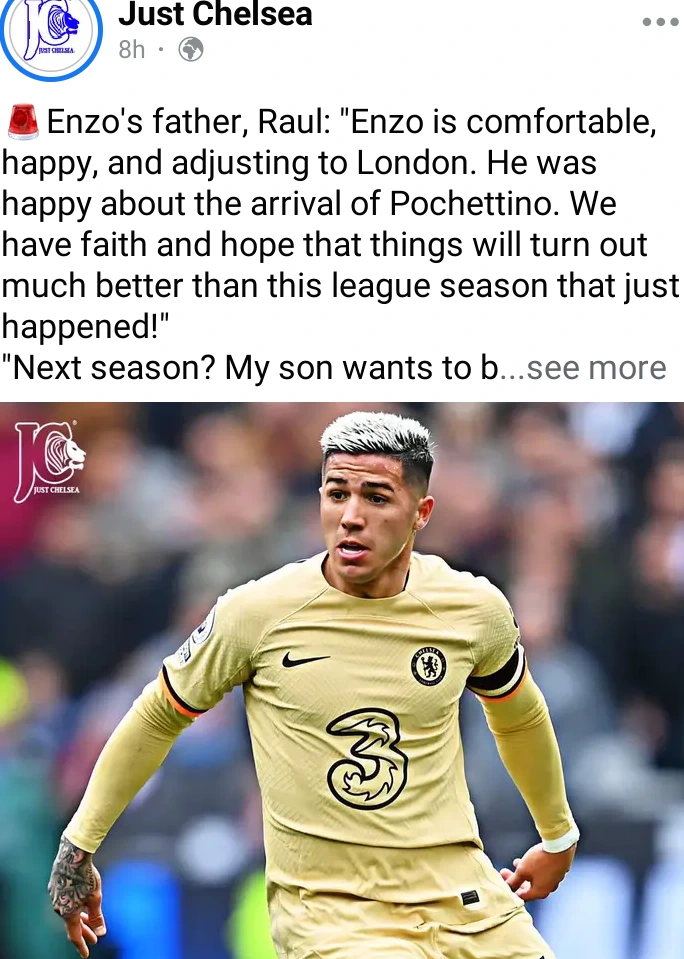Click the player's bleached hair in photo

(x=378, y=439)
